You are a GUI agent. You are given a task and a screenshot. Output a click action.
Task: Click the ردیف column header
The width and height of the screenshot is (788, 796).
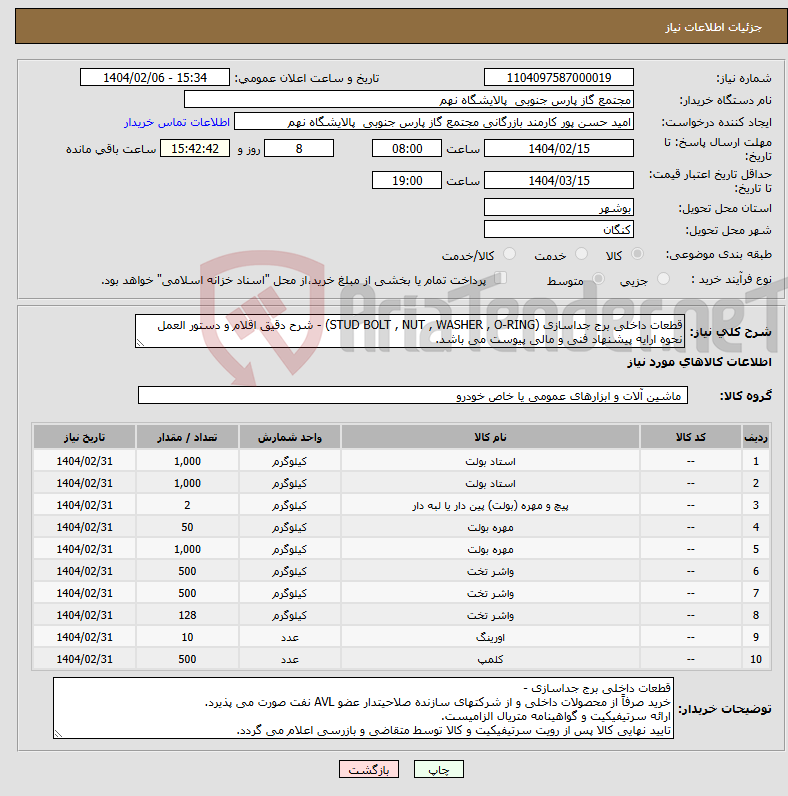(756, 437)
